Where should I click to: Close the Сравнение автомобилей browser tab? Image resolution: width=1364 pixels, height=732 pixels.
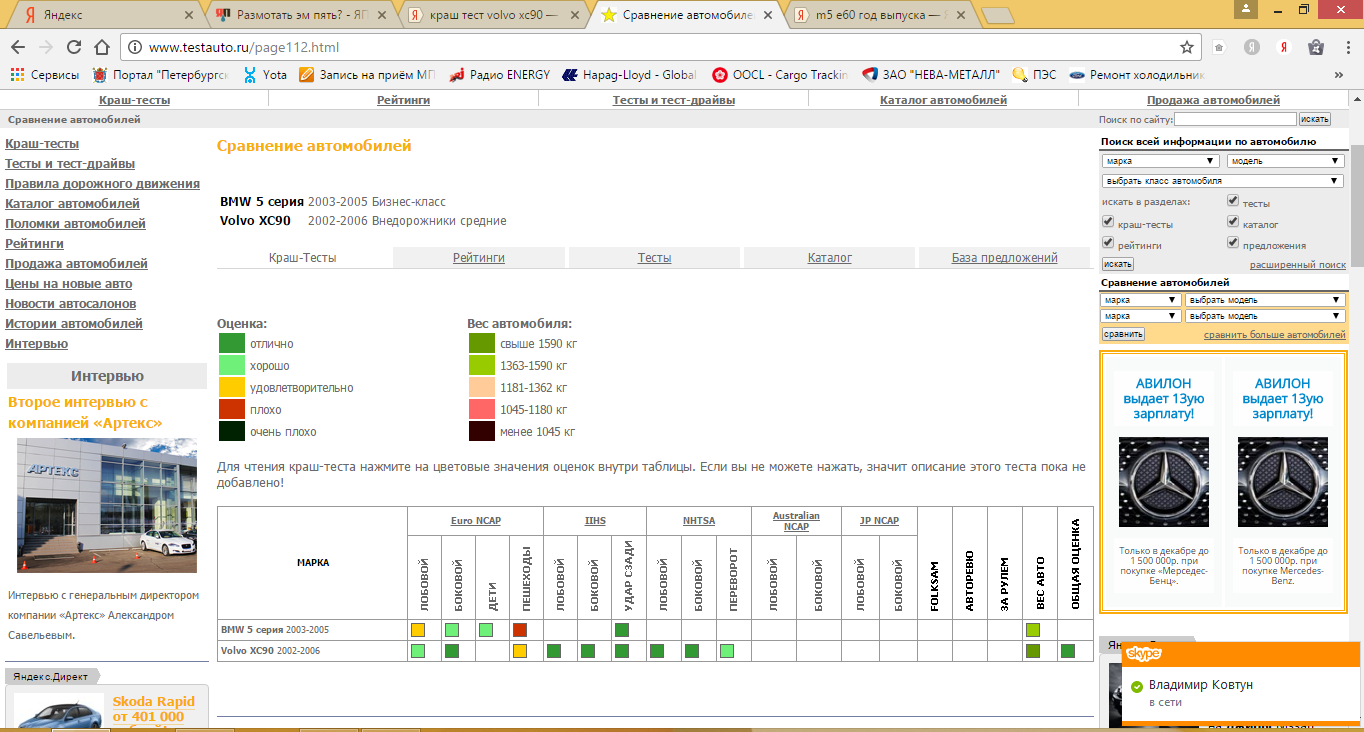[766, 16]
